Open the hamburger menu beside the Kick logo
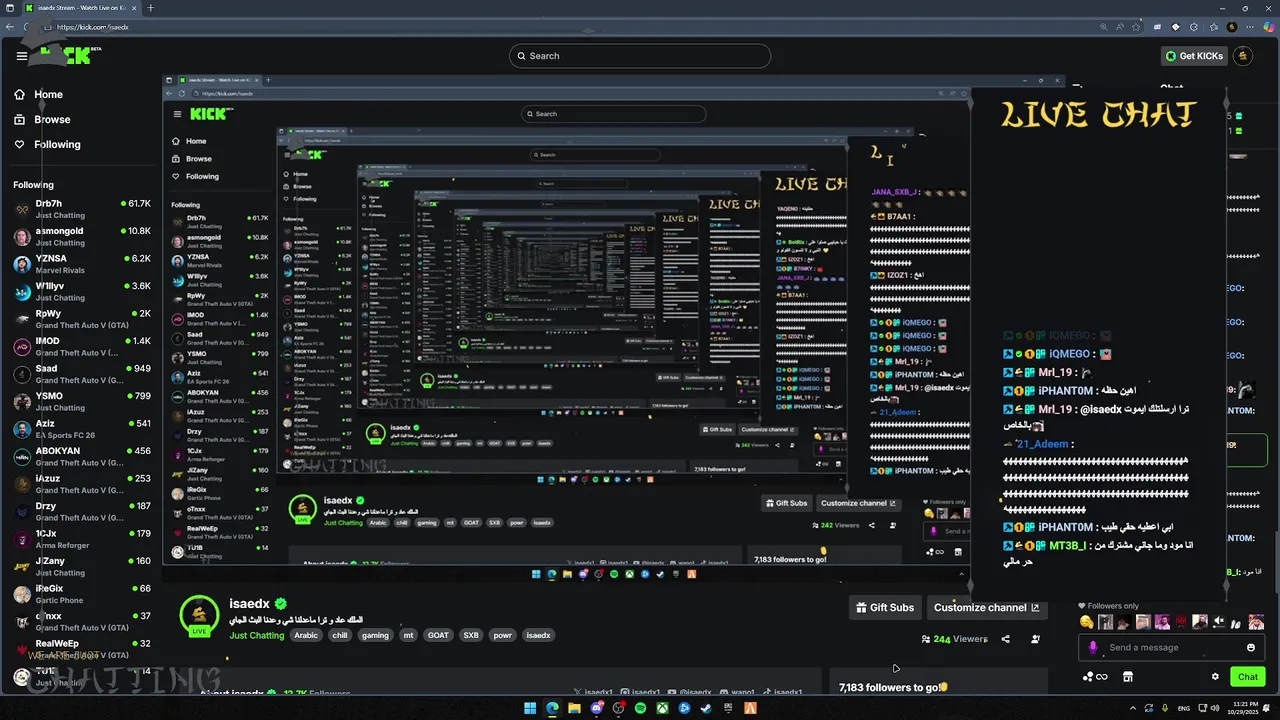This screenshot has width=1280, height=720. pos(21,56)
